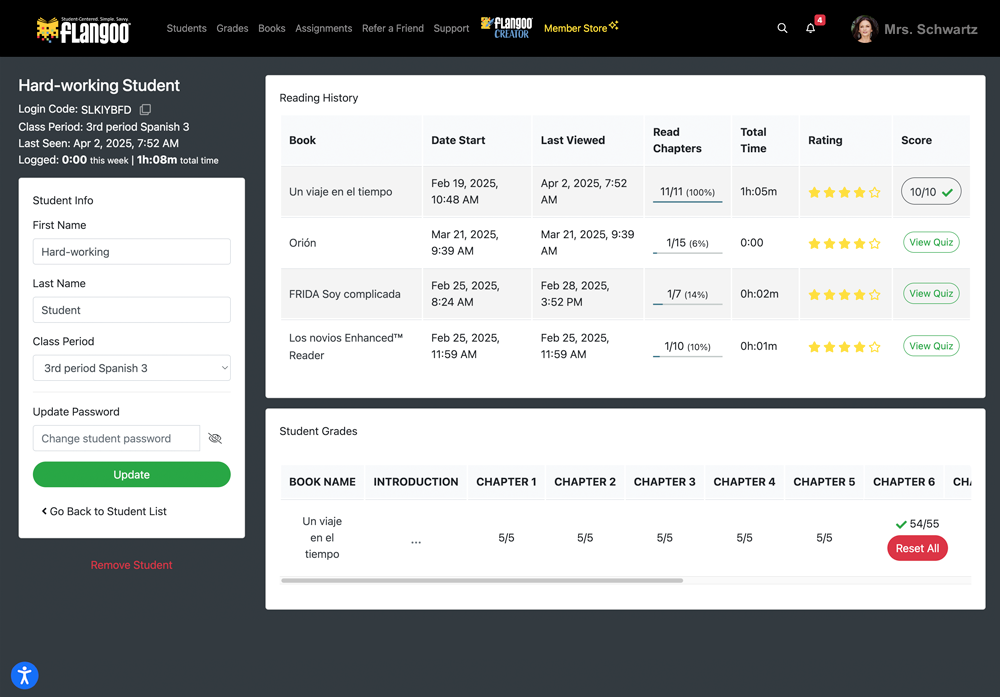
Task: Click Mrs. Schwartz profile avatar
Action: click(x=864, y=29)
